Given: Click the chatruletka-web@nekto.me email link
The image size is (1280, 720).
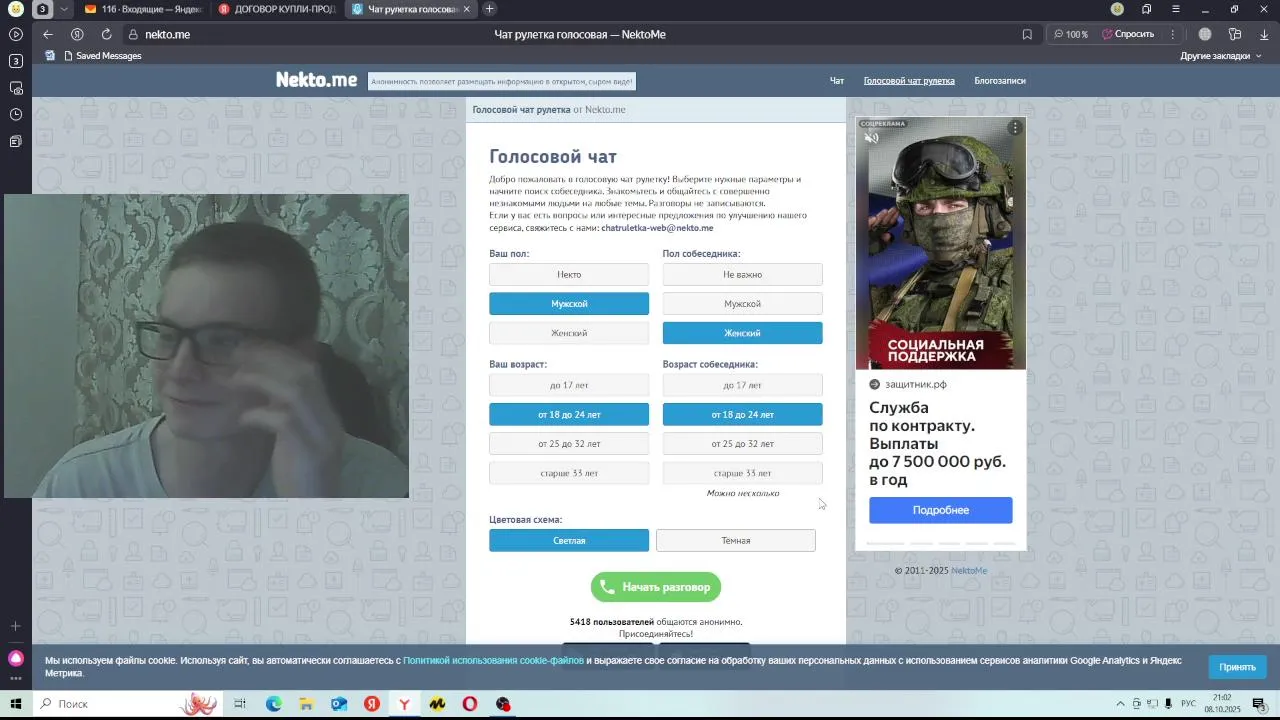Looking at the screenshot, I should [657, 228].
